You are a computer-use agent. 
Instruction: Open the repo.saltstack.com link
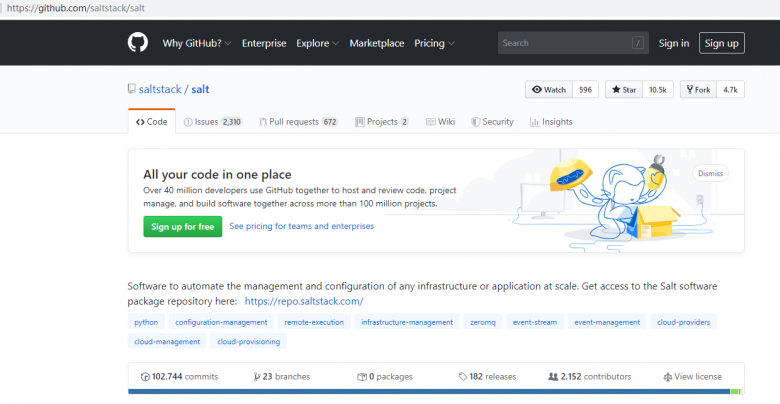[x=304, y=301]
